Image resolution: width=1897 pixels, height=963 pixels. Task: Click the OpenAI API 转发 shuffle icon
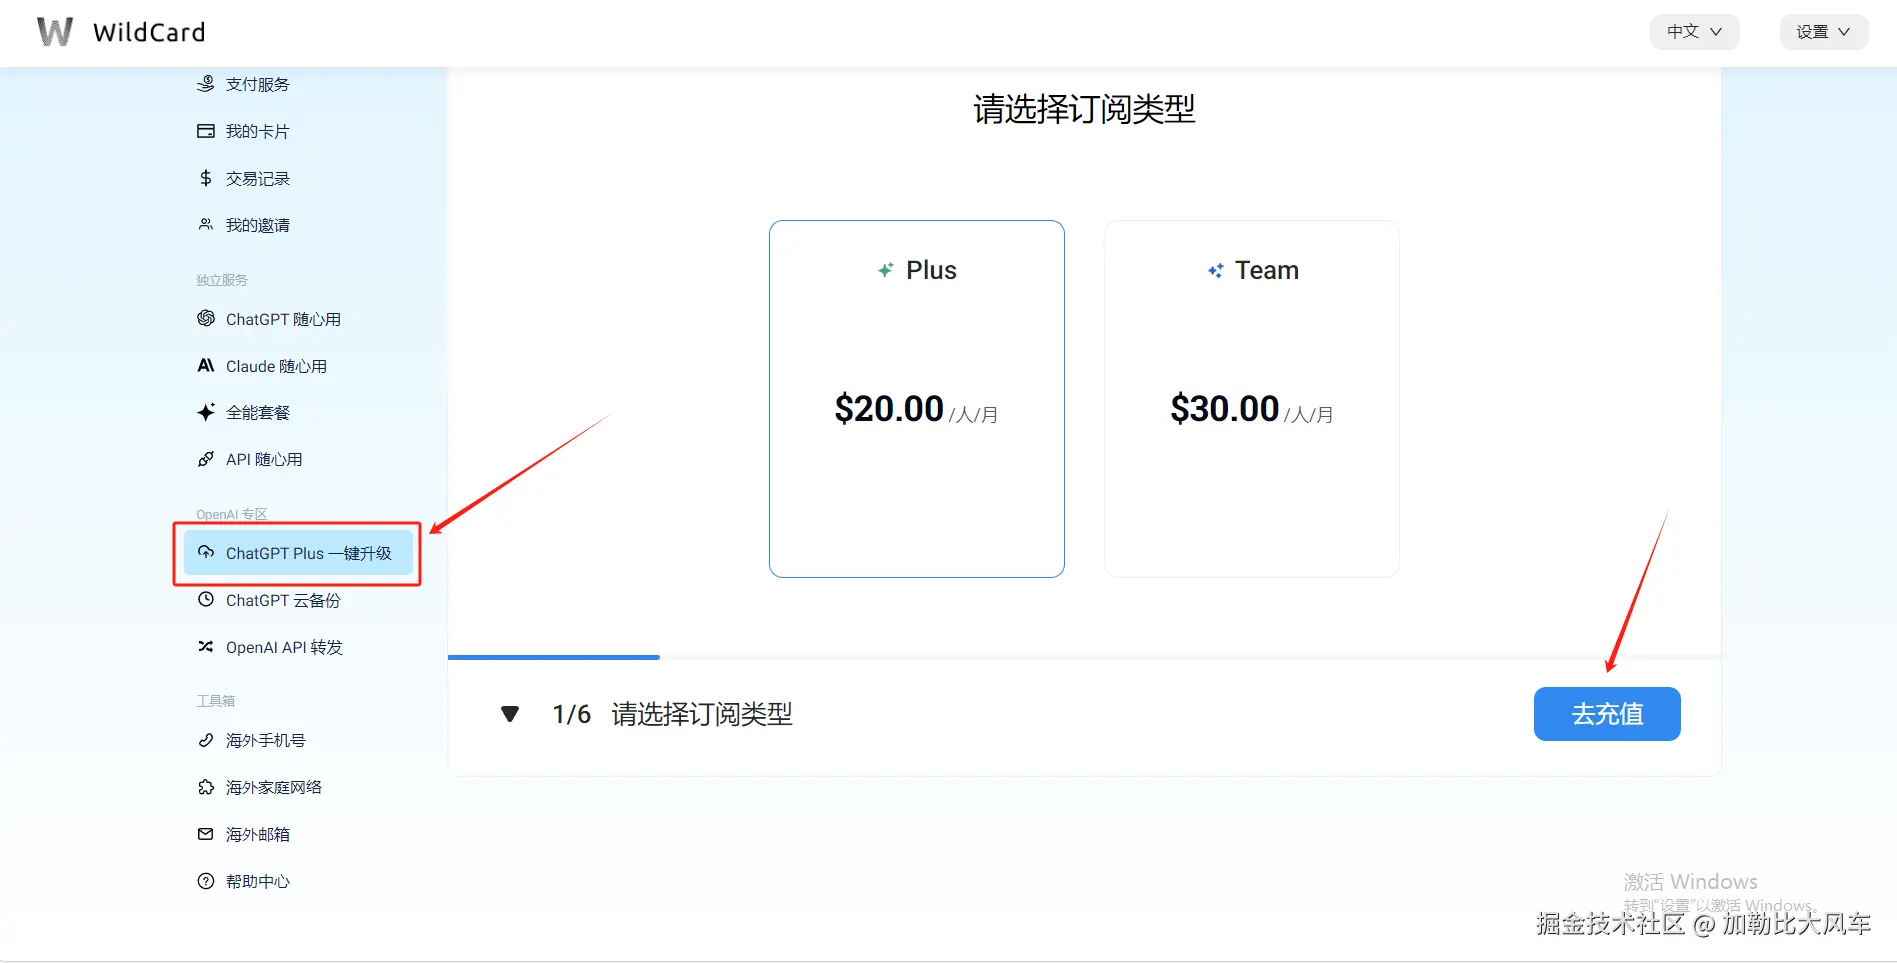pyautogui.click(x=206, y=646)
